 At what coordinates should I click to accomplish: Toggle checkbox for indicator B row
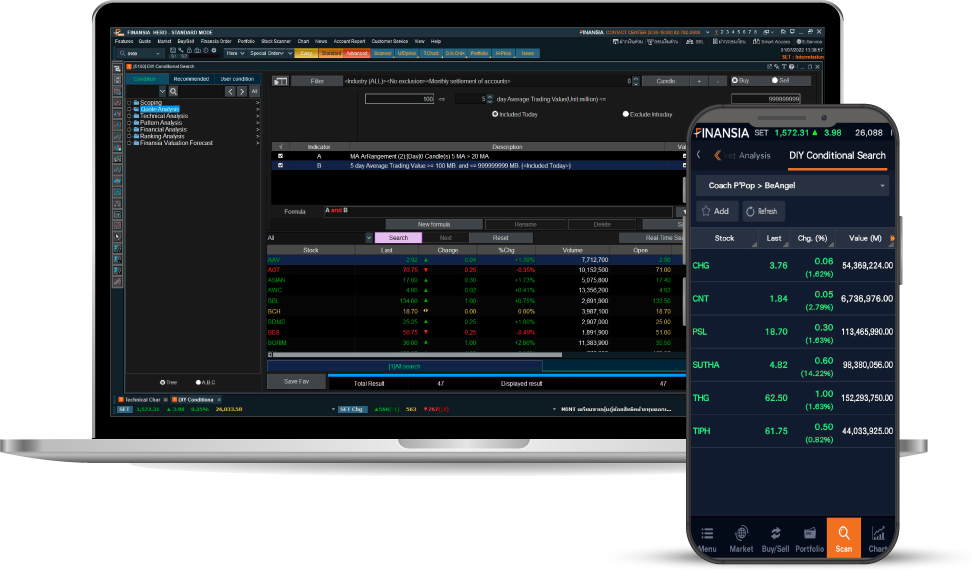(x=280, y=166)
